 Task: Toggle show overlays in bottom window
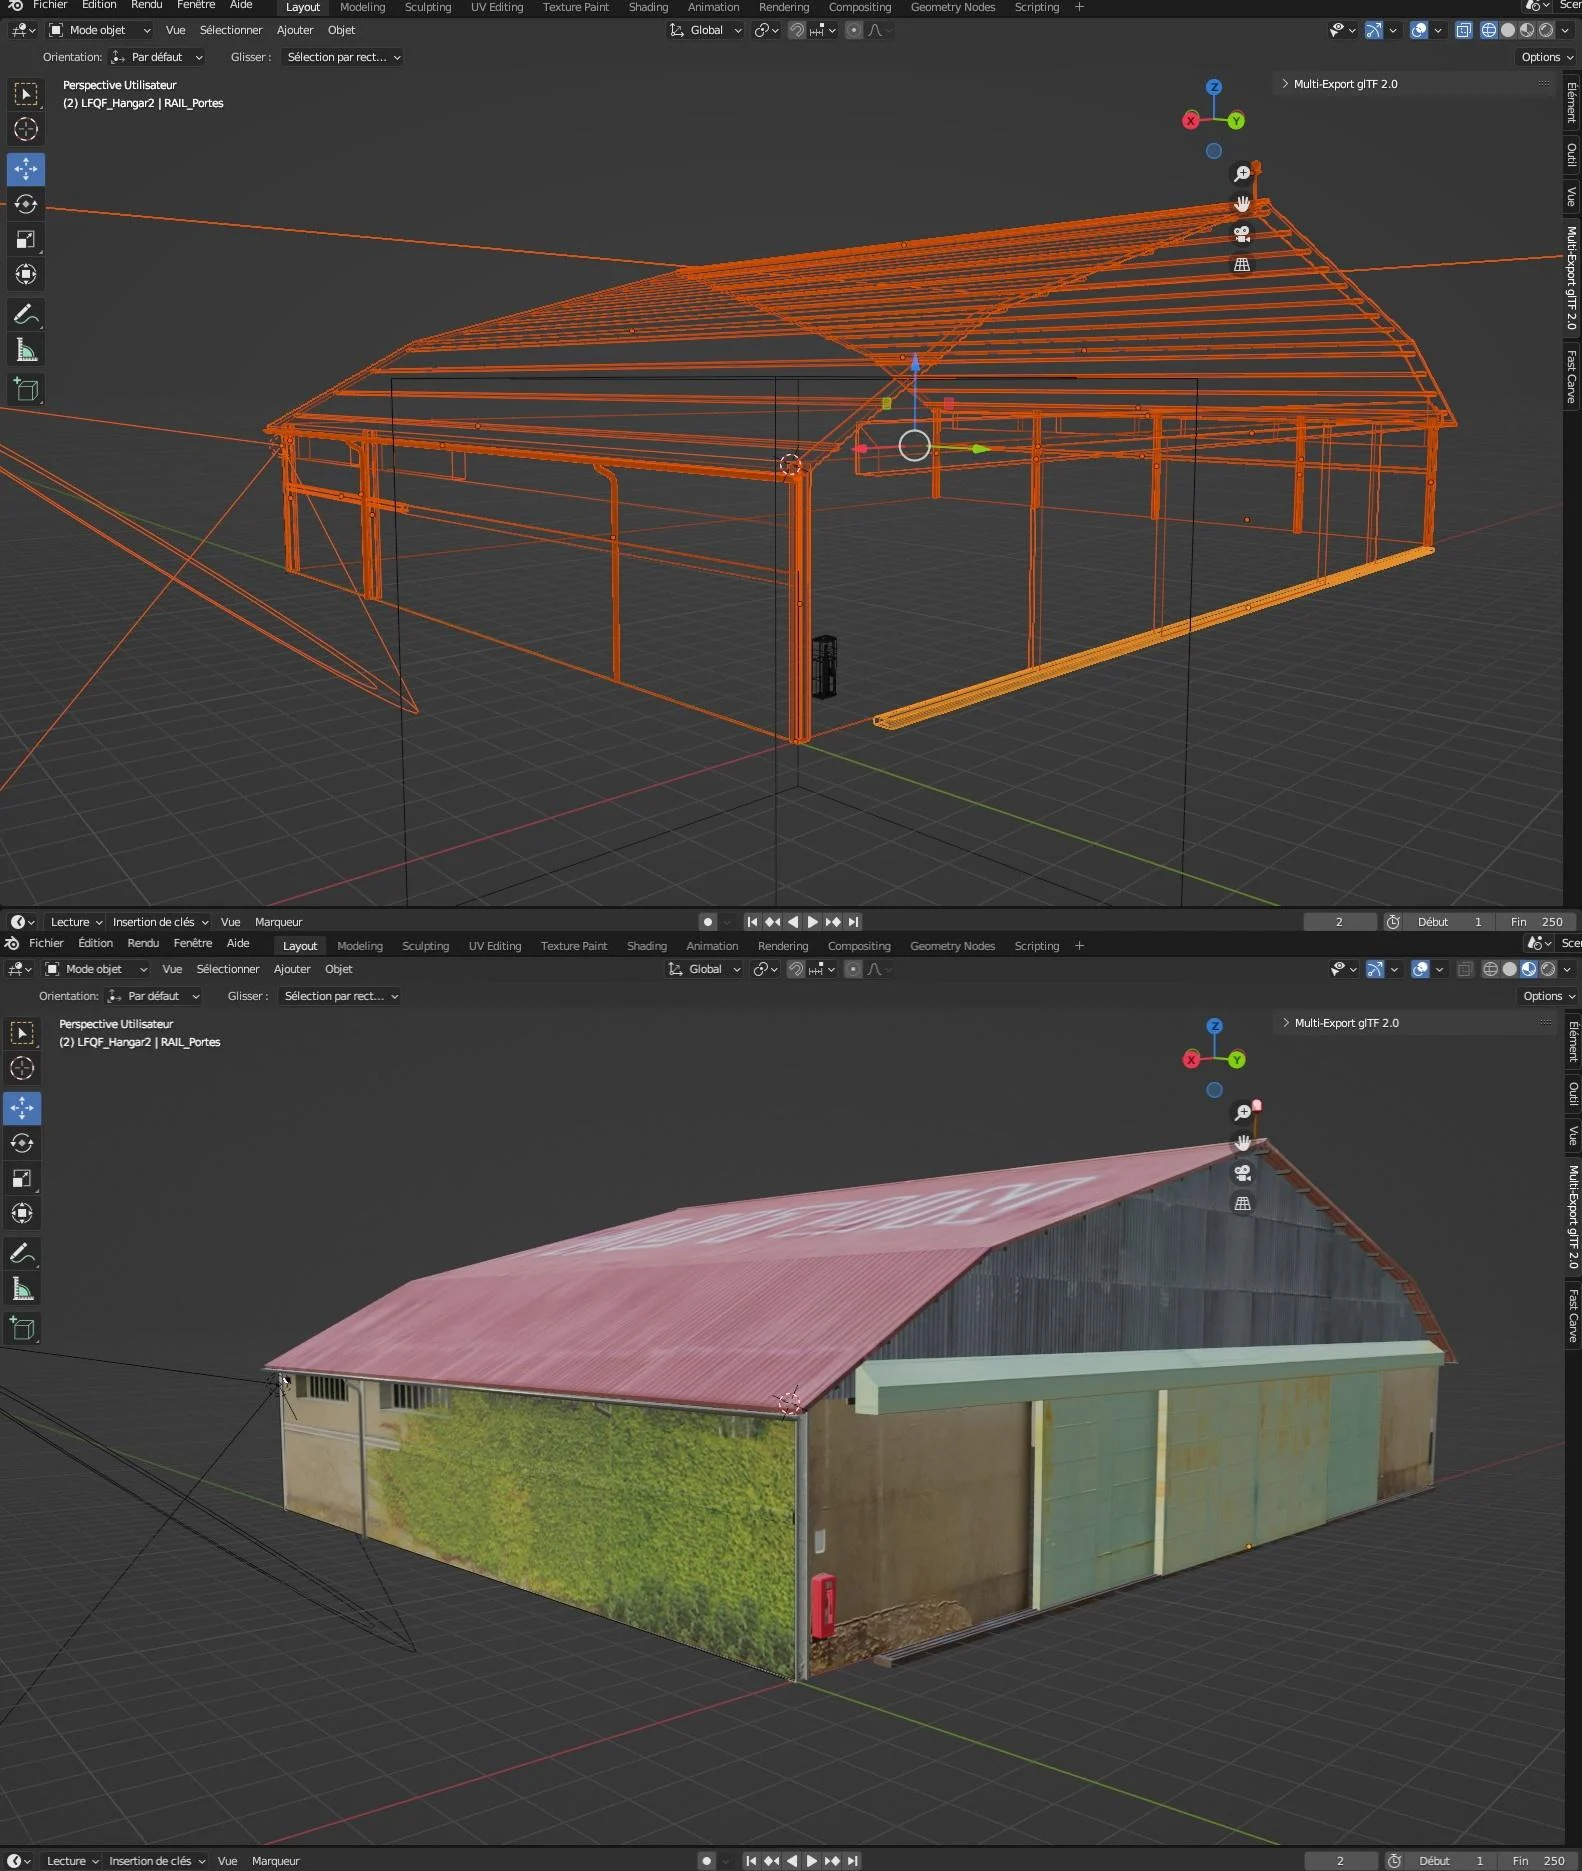click(1420, 969)
